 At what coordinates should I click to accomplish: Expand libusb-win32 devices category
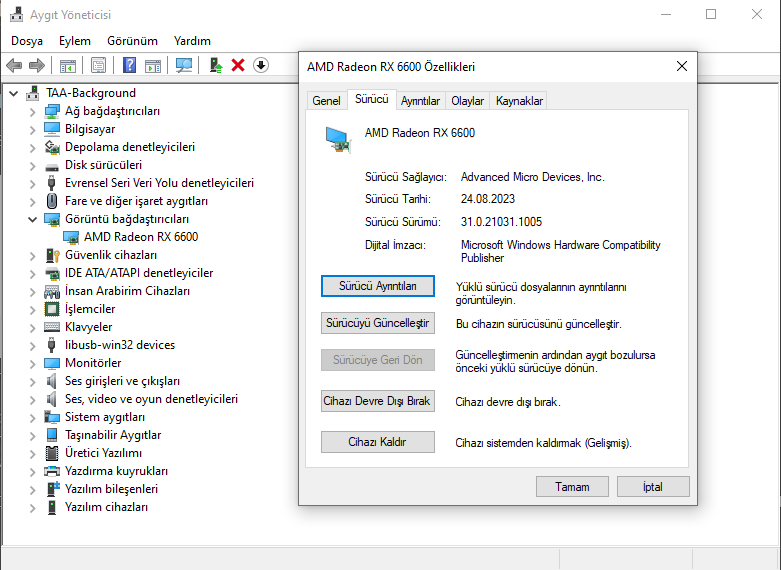32,345
